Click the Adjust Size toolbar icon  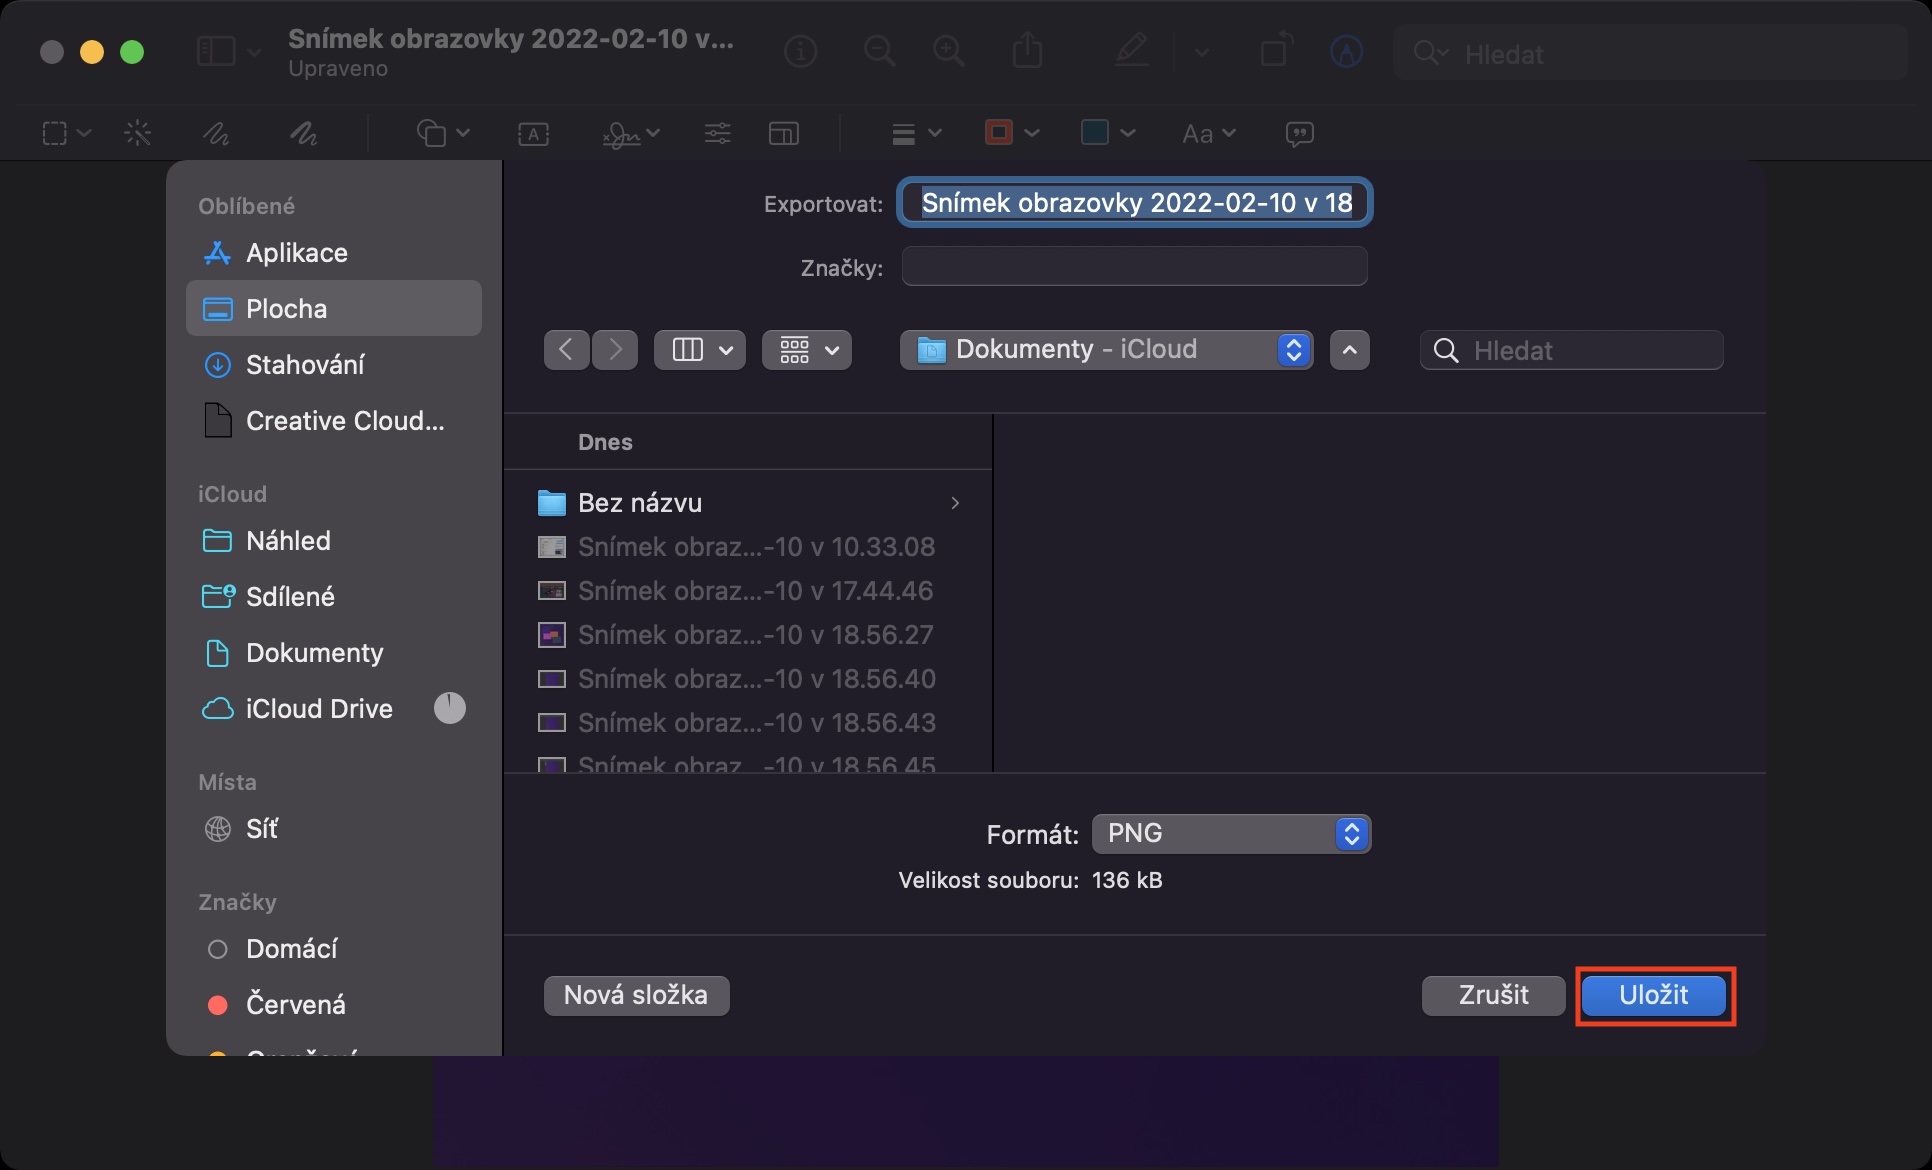click(x=783, y=133)
